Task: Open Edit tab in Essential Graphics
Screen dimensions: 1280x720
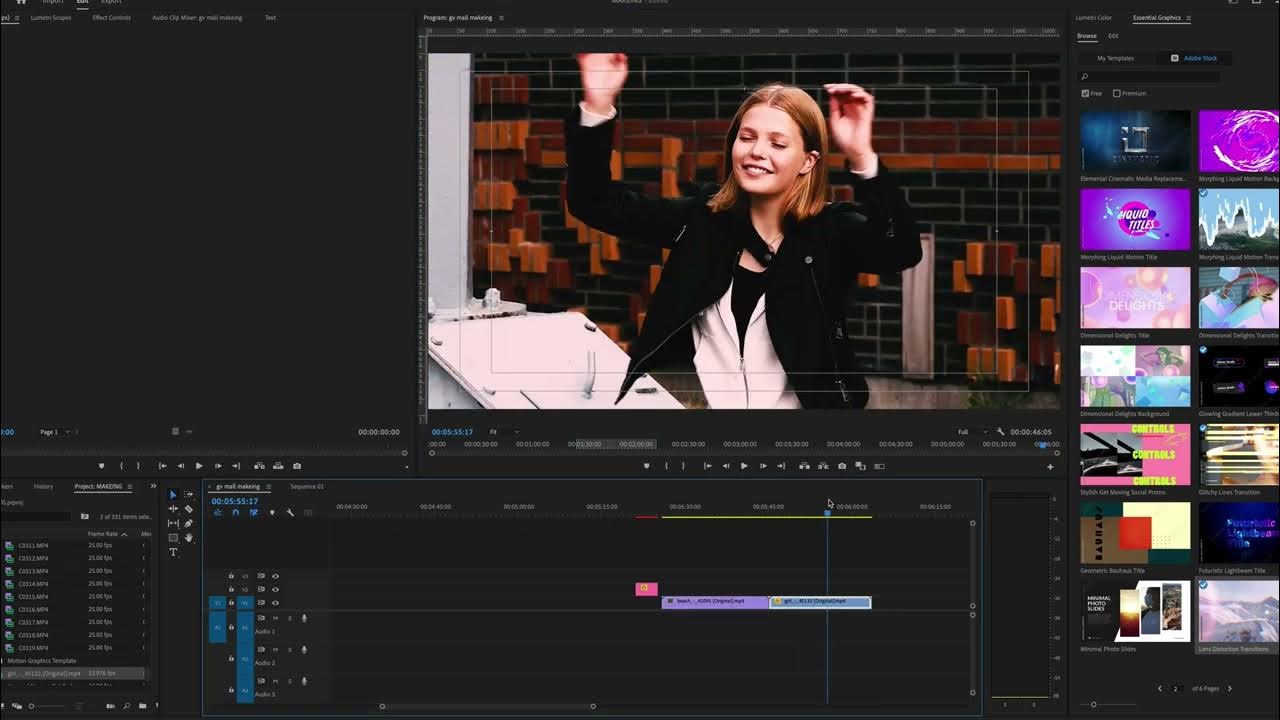Action: pos(1113,36)
